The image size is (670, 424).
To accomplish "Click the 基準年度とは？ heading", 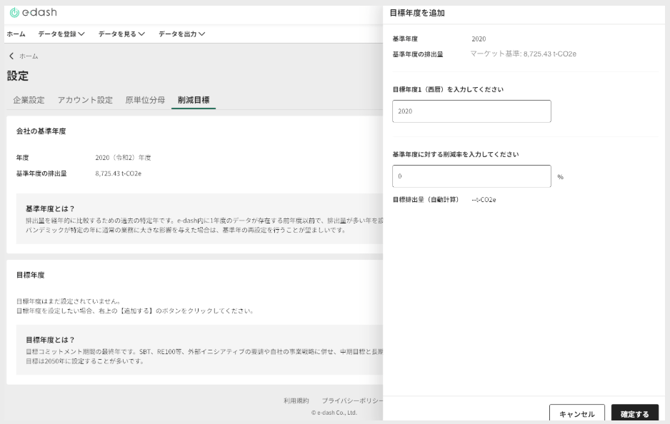I will [x=50, y=209].
